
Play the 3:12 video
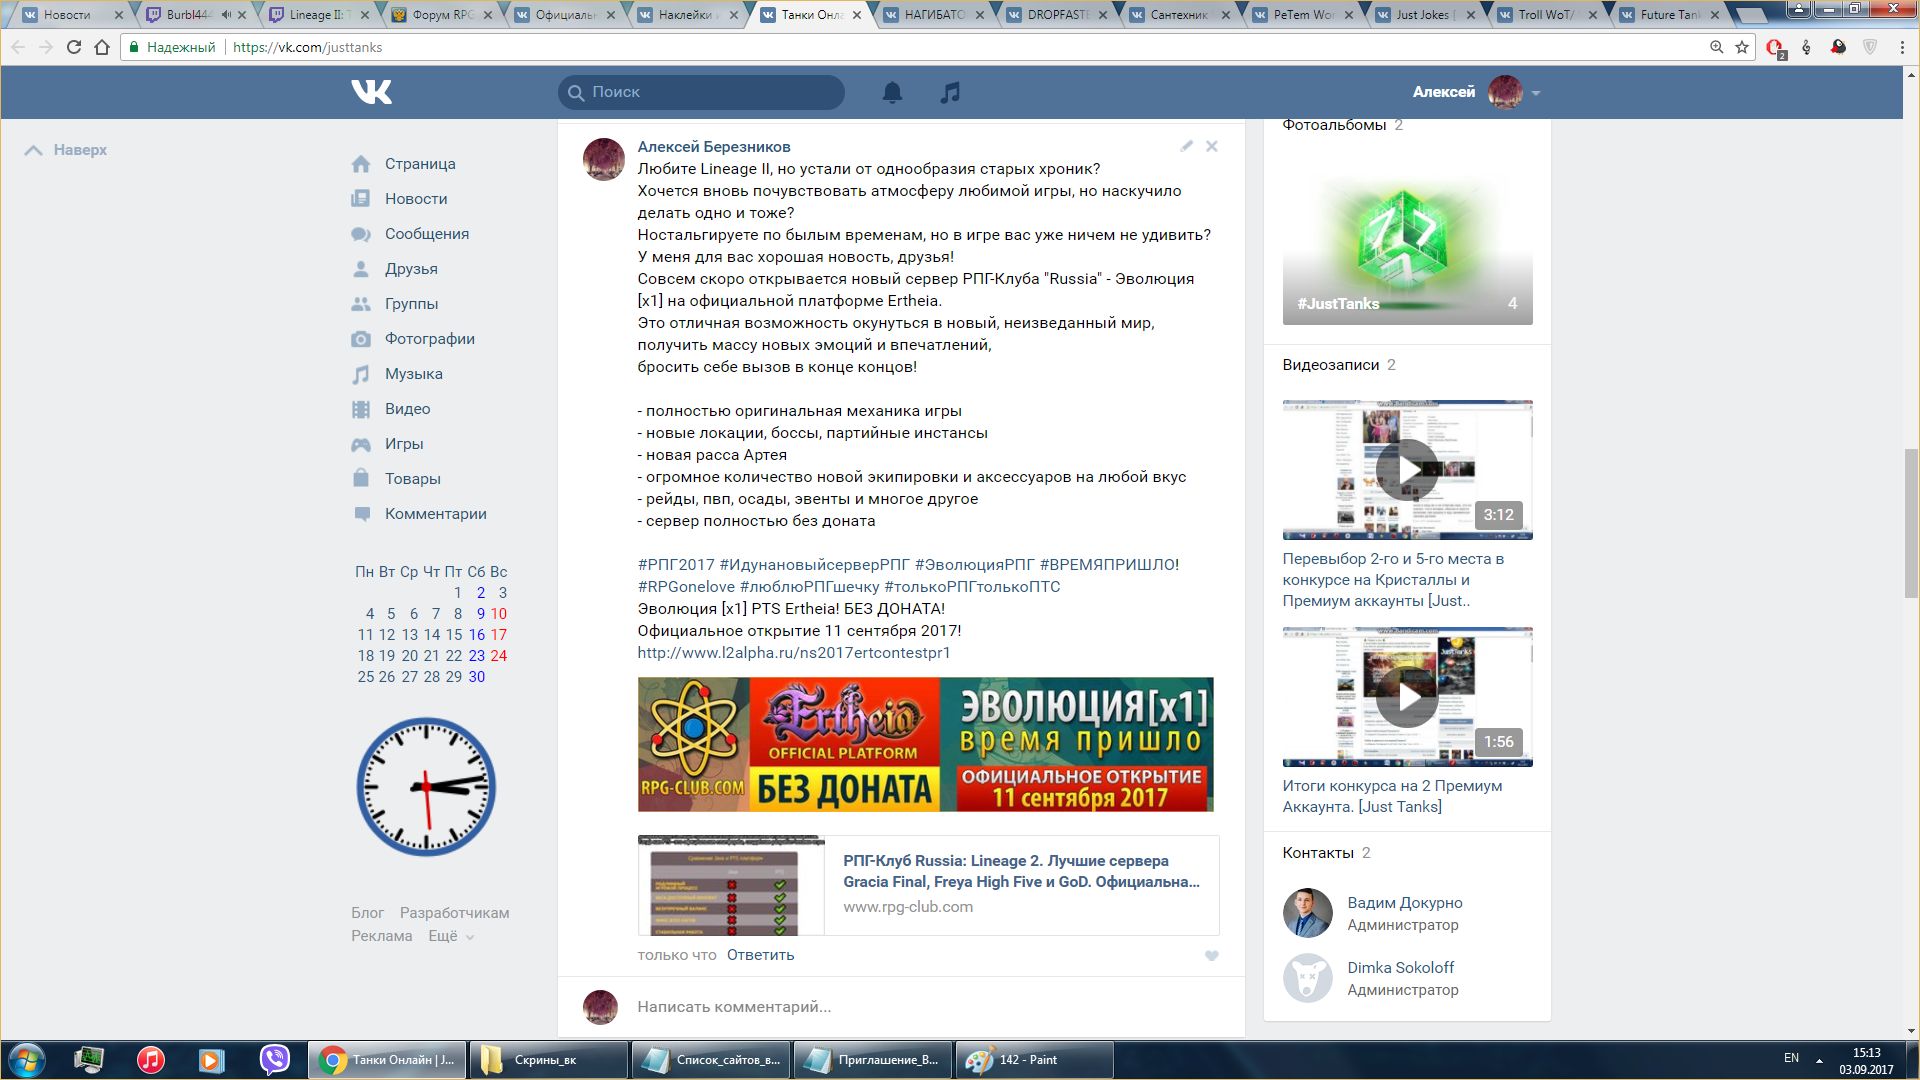[x=1407, y=469]
